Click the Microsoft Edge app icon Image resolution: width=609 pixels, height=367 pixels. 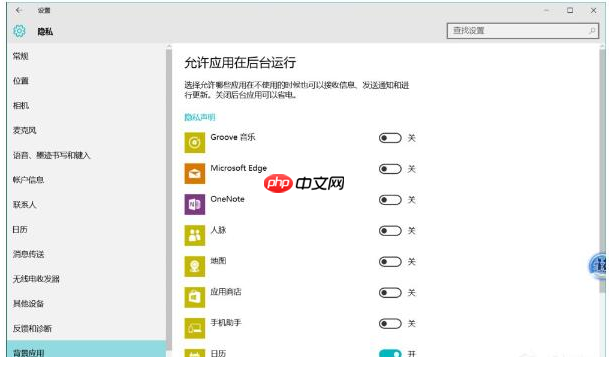[195, 173]
